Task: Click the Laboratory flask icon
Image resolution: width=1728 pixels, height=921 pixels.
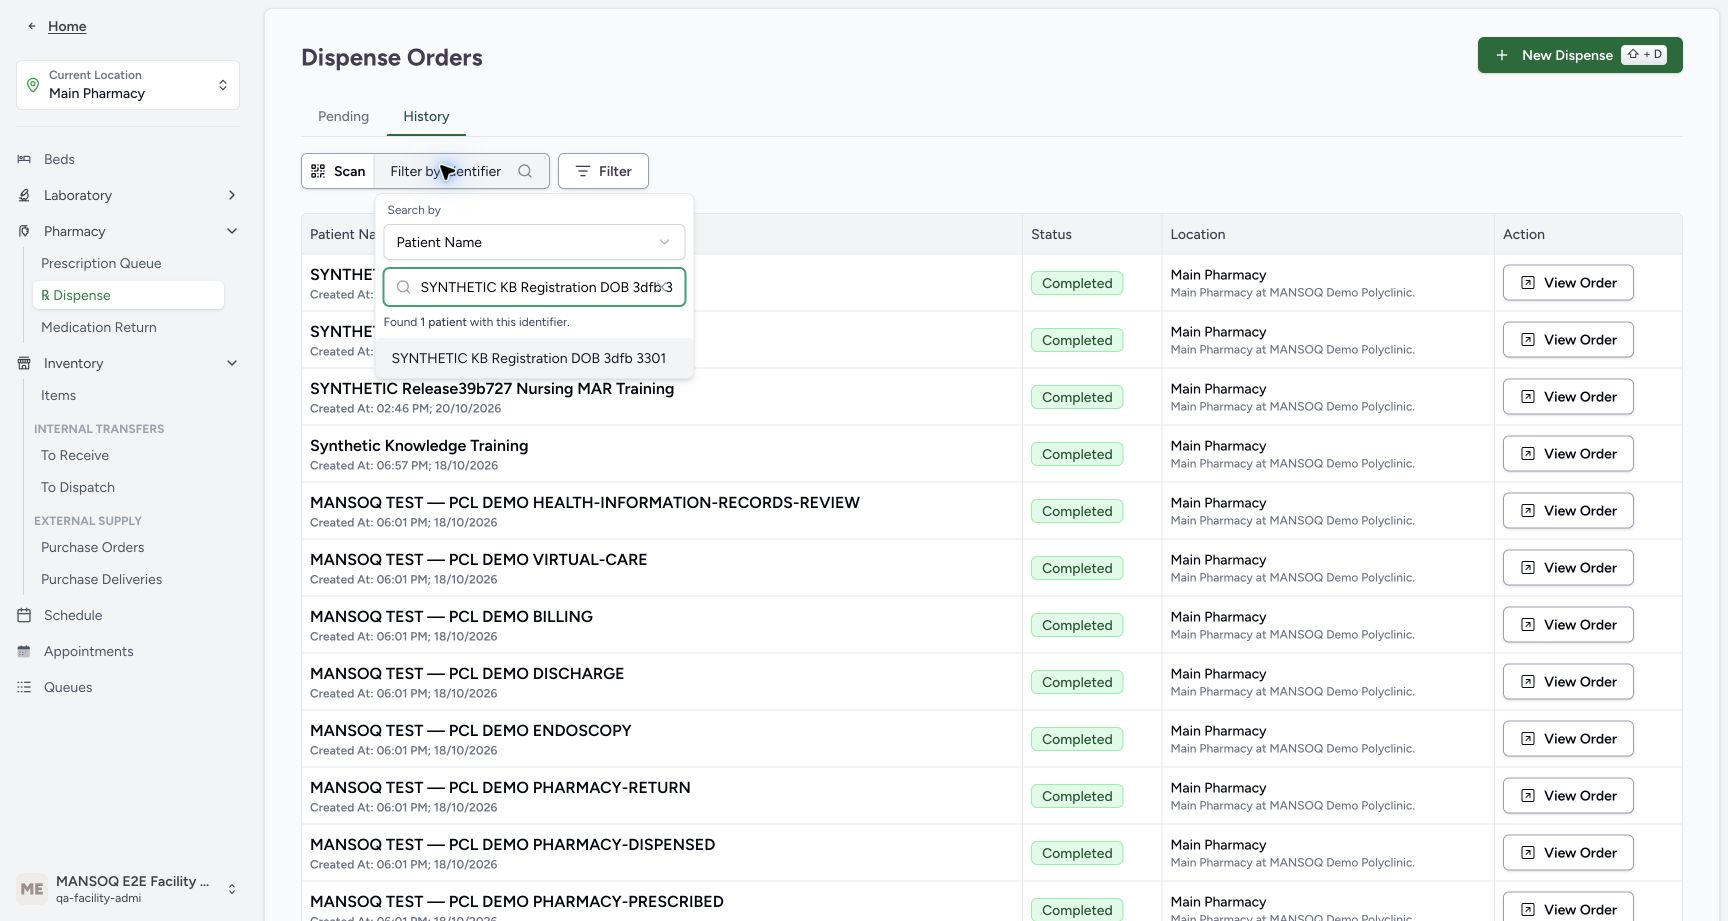Action: point(24,195)
